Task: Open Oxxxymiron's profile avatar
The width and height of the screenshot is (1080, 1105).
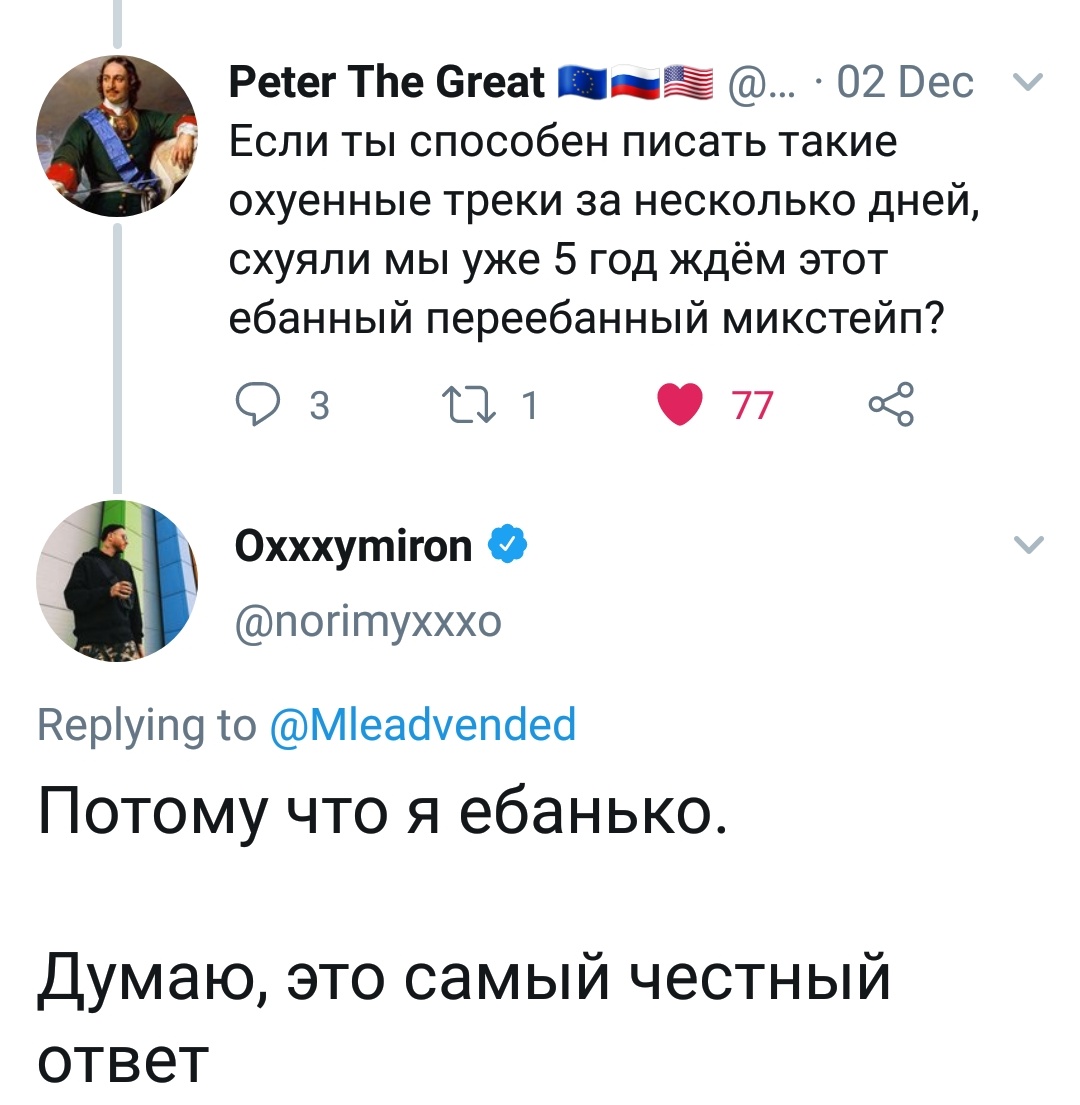Action: 117,580
